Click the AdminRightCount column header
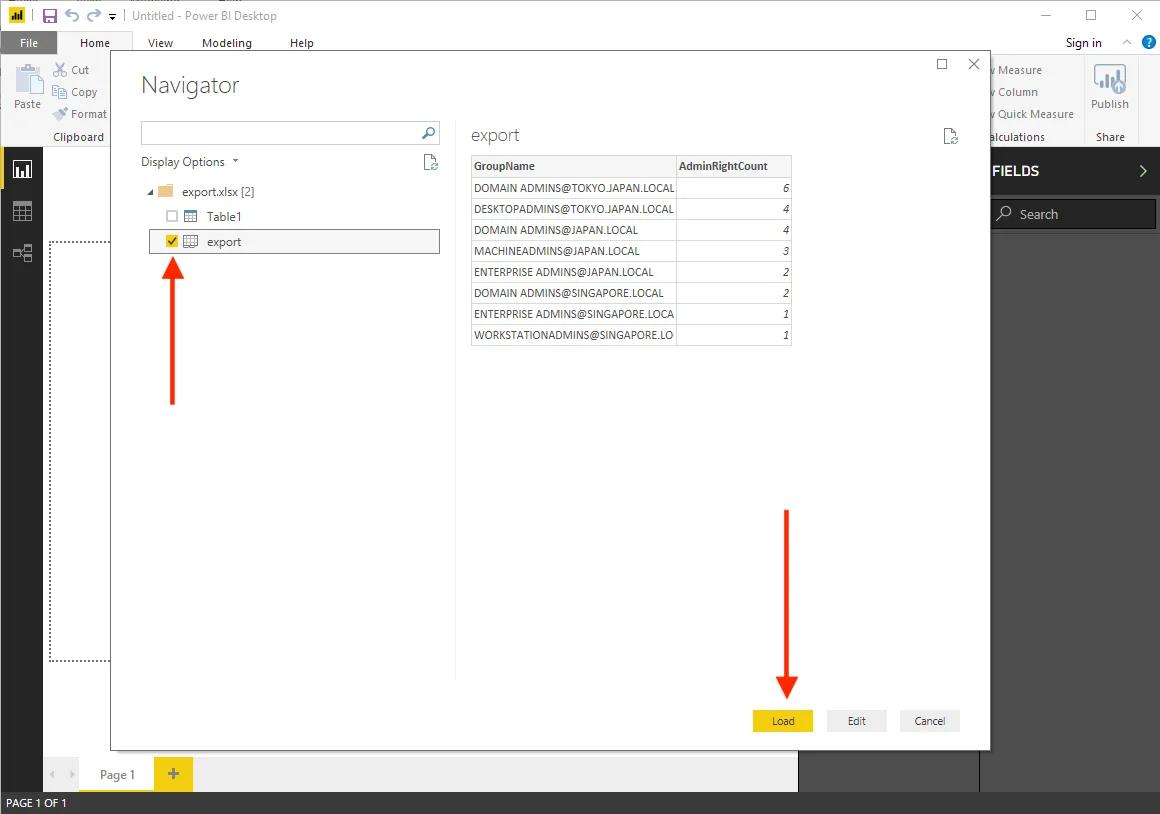The width and height of the screenshot is (1160, 814). coord(734,166)
